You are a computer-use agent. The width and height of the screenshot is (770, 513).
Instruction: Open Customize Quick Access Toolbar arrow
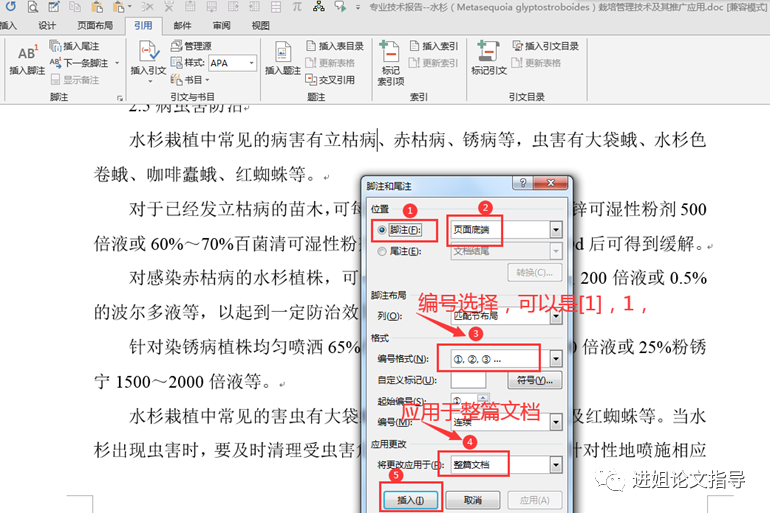coord(358,7)
